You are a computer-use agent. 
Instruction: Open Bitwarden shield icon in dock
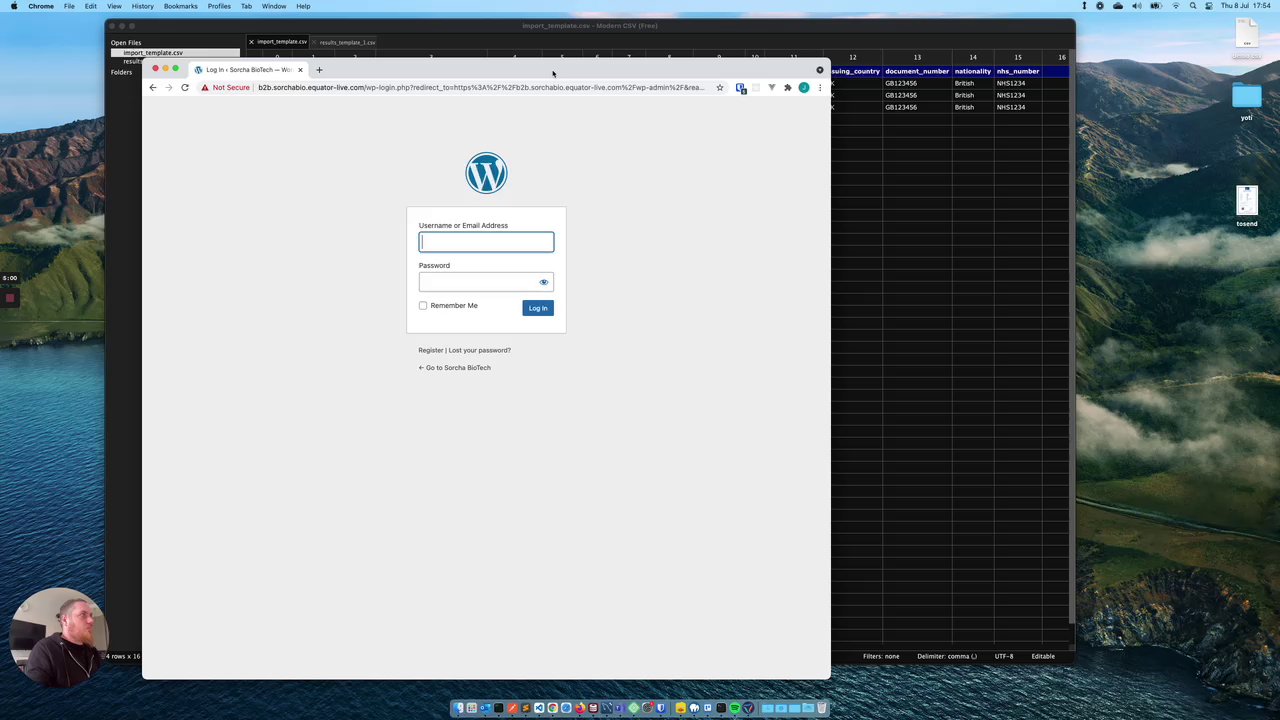click(x=661, y=708)
